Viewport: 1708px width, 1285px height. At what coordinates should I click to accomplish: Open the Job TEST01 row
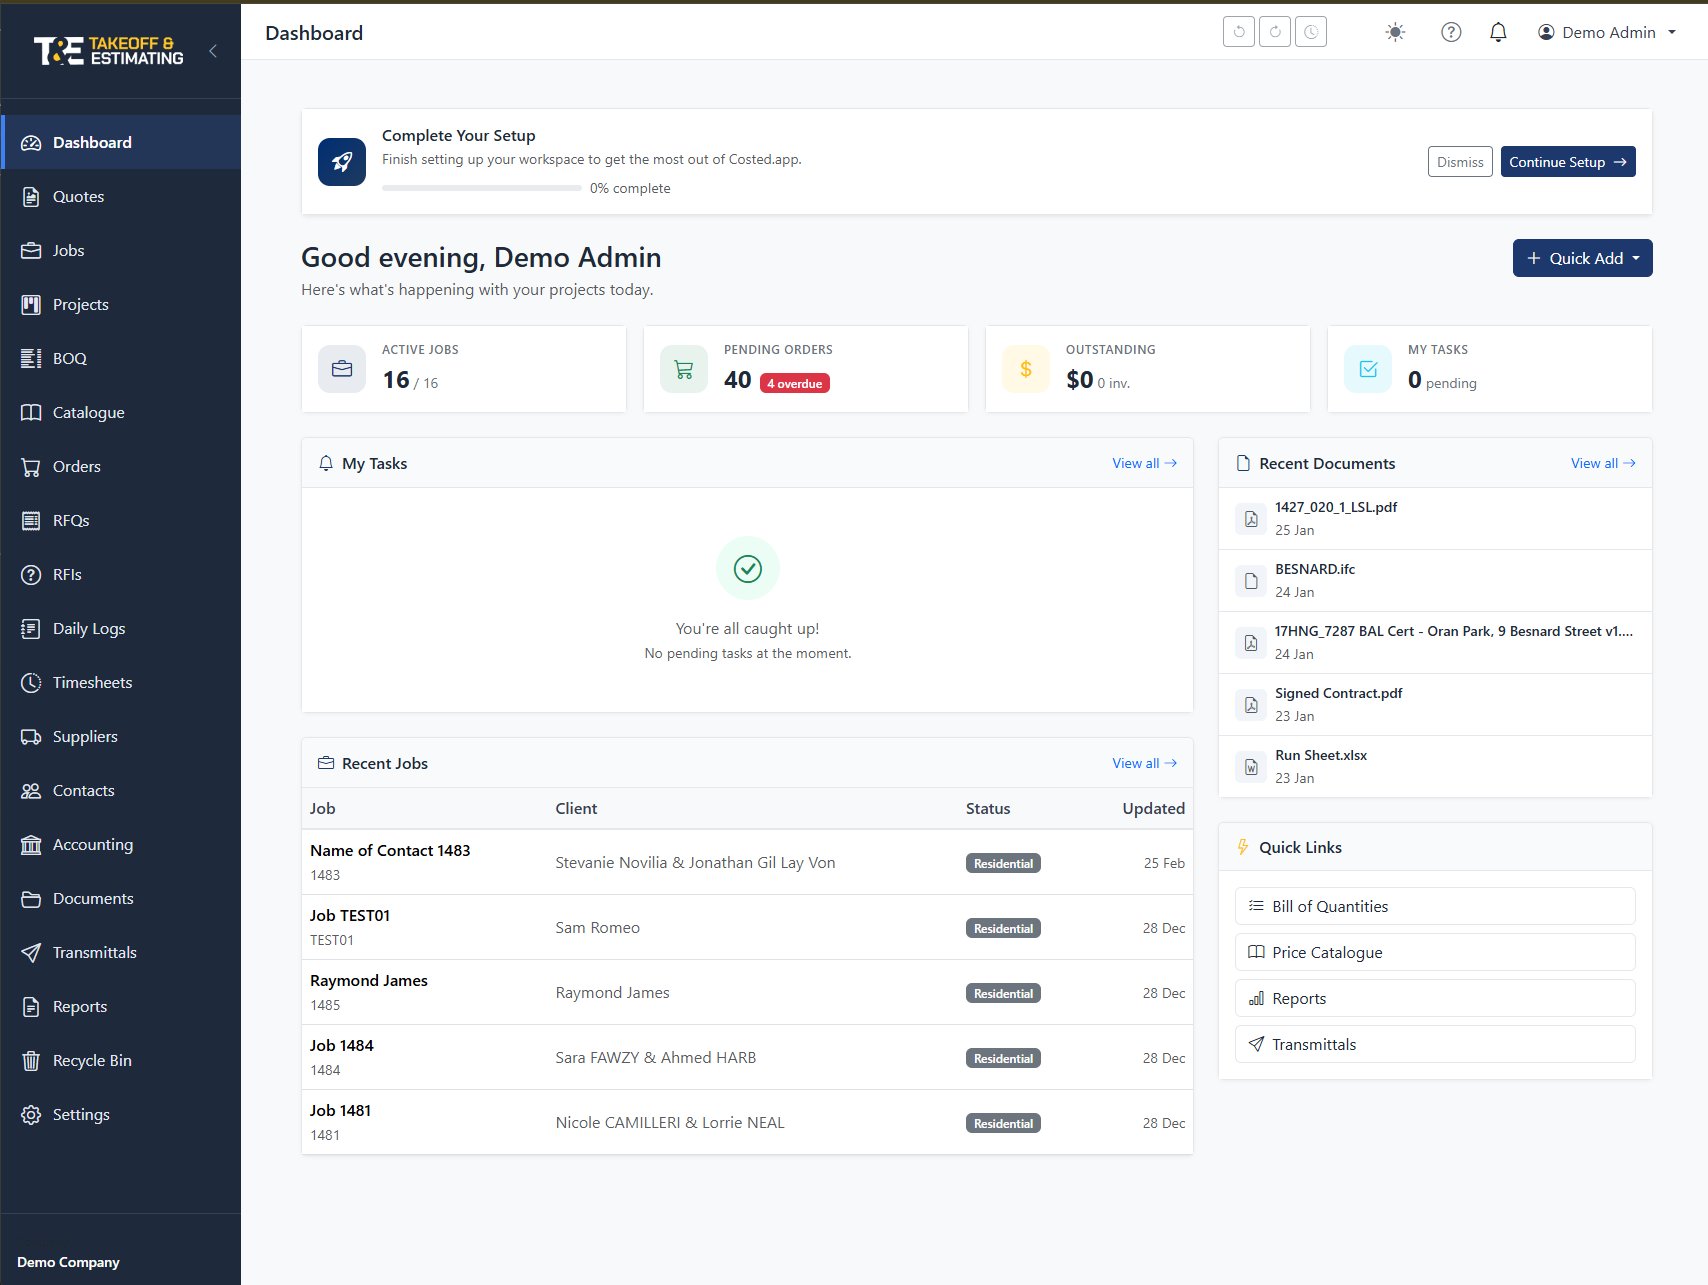click(x=747, y=927)
